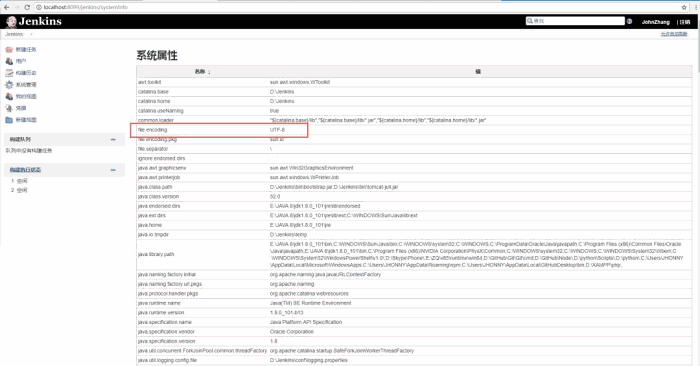The width and height of the screenshot is (700, 366).
Task: Click the log out (注销) link
Action: pos(685,22)
